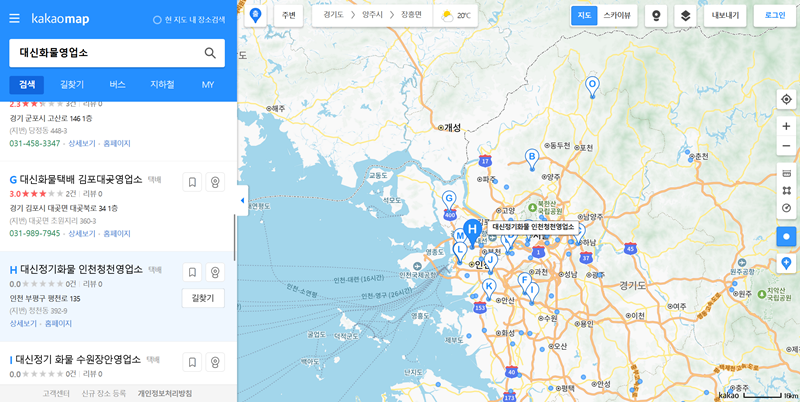Image resolution: width=800 pixels, height=402 pixels.
Task: Select the large H marker on map
Action: tap(472, 231)
